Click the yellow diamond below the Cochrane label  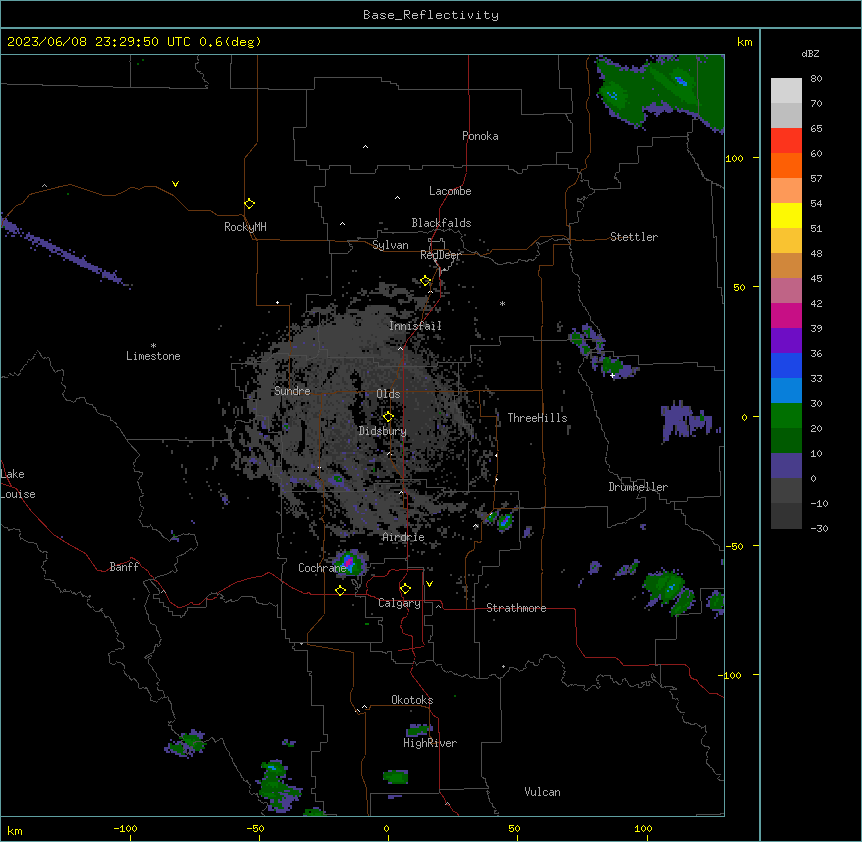(340, 590)
